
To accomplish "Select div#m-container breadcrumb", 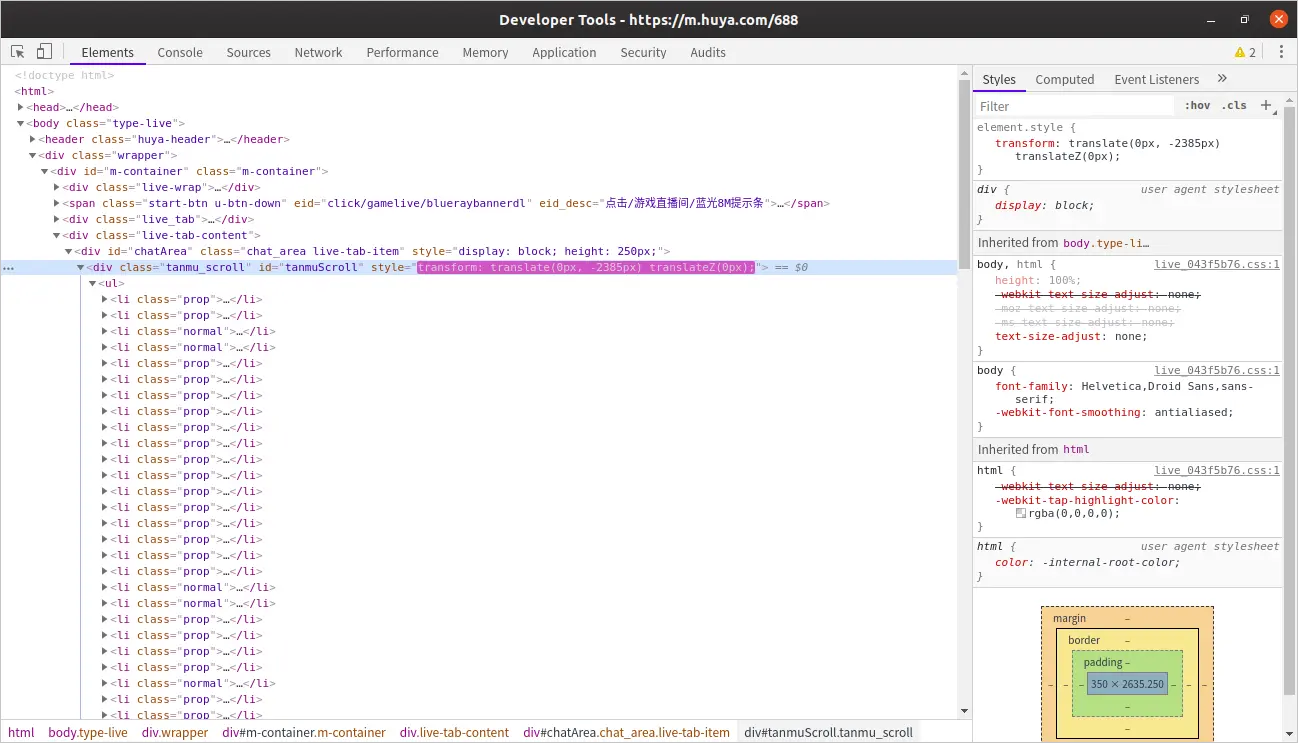I will pos(304,732).
